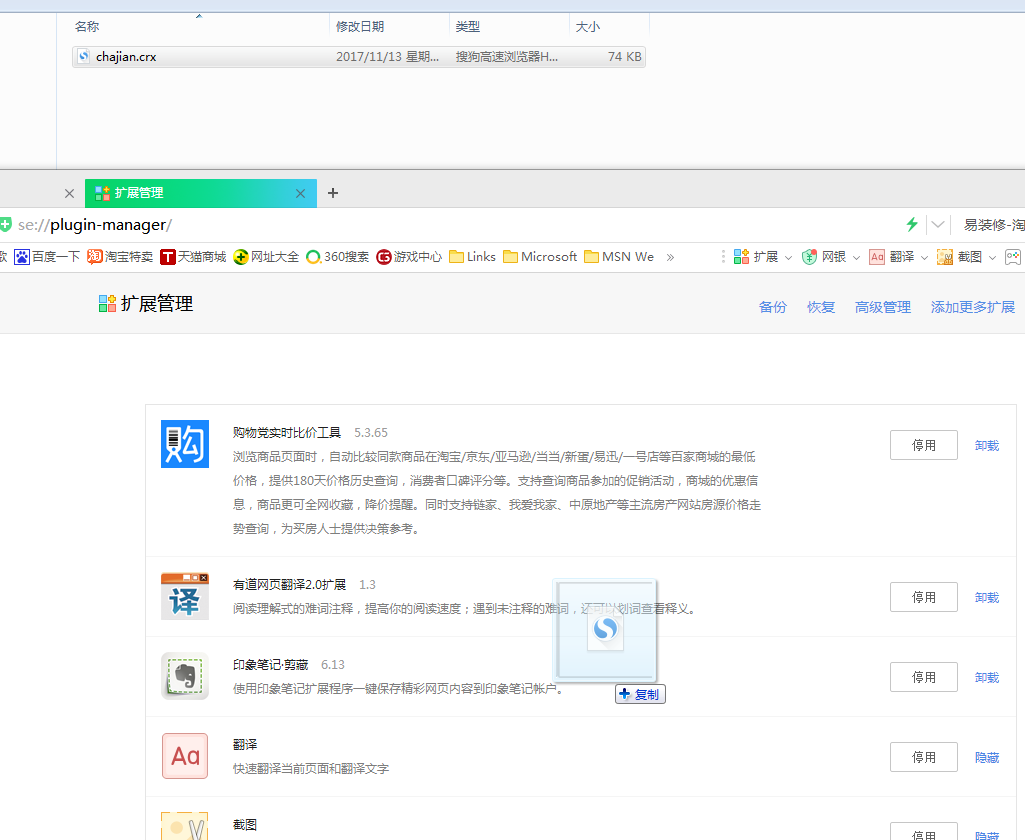Select the chajian.crx file in Explorer
Screen dimensions: 1025x840
coord(358,57)
